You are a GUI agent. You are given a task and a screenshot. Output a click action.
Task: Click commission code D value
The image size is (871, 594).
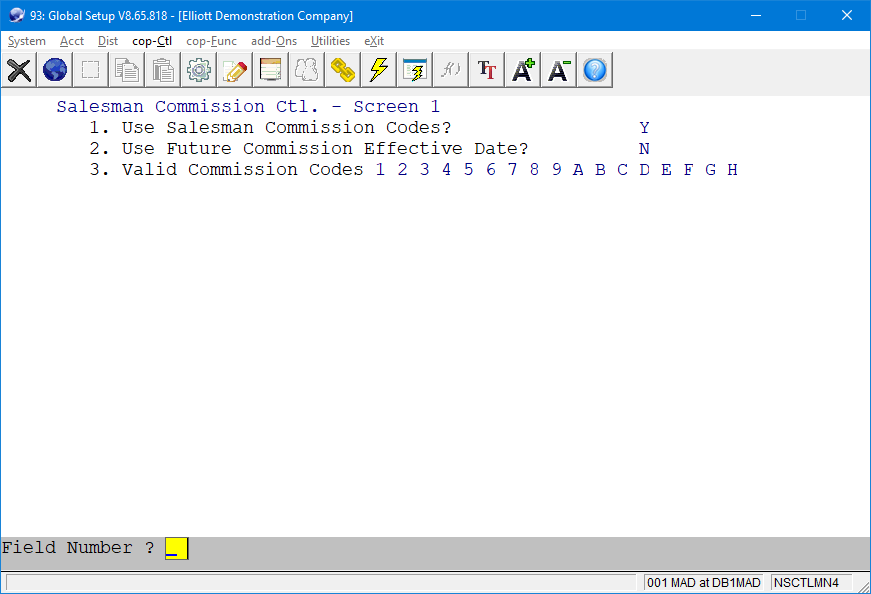[644, 169]
